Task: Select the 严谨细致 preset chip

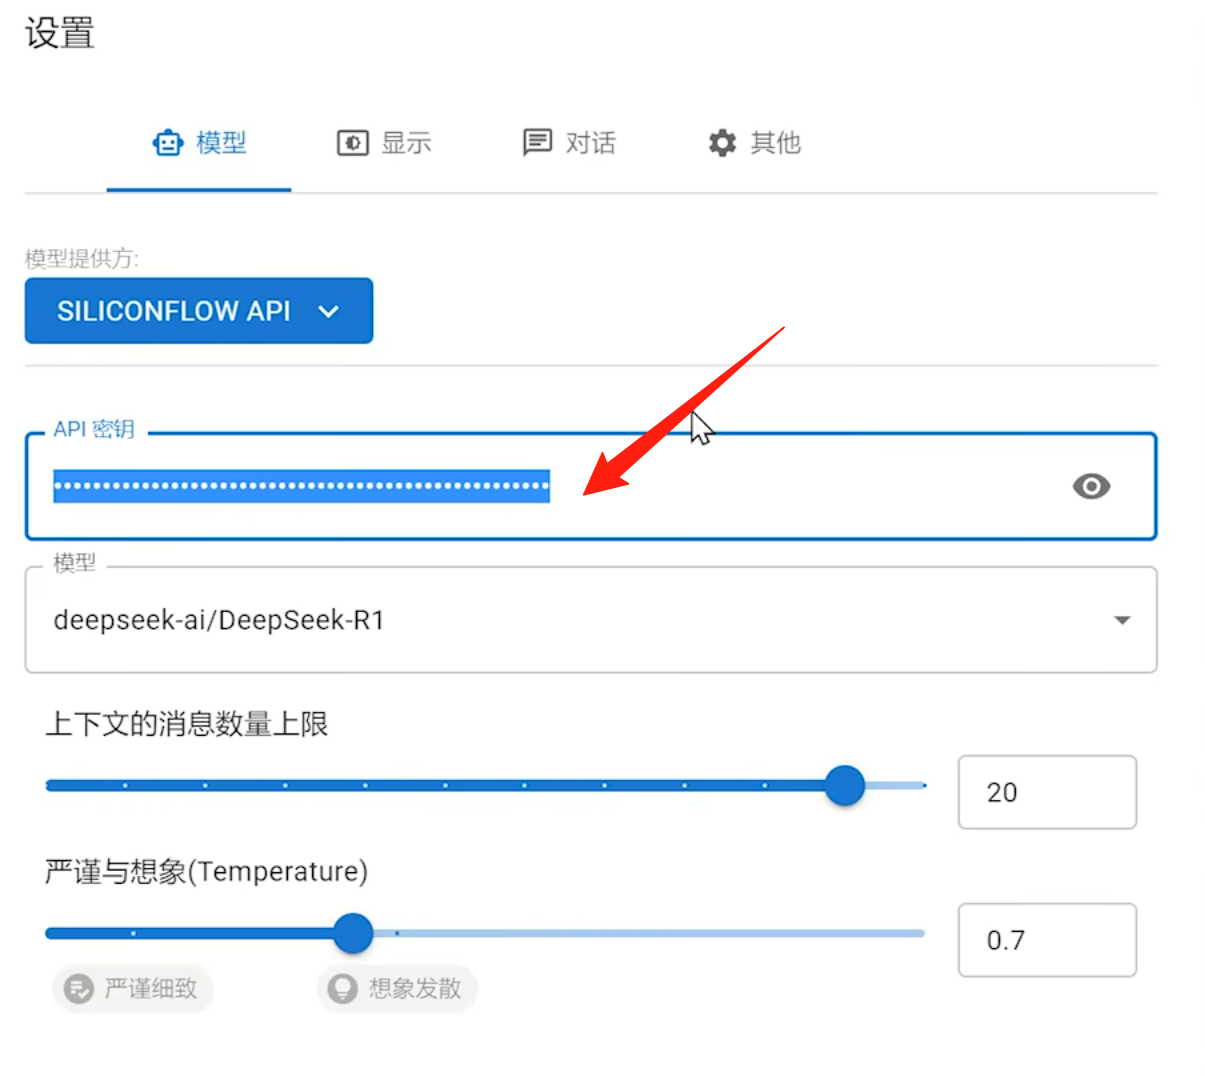Action: (x=132, y=989)
